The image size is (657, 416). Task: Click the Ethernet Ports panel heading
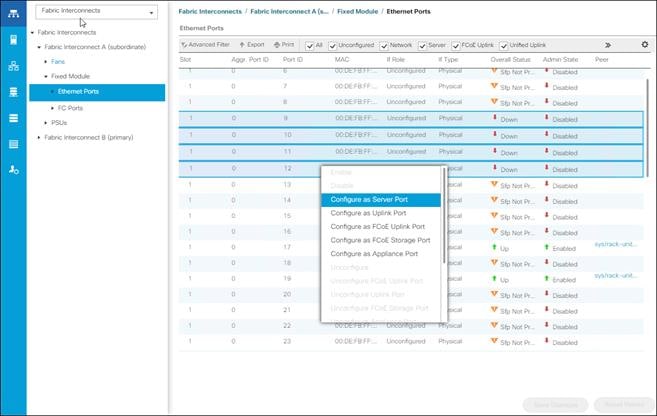(202, 28)
